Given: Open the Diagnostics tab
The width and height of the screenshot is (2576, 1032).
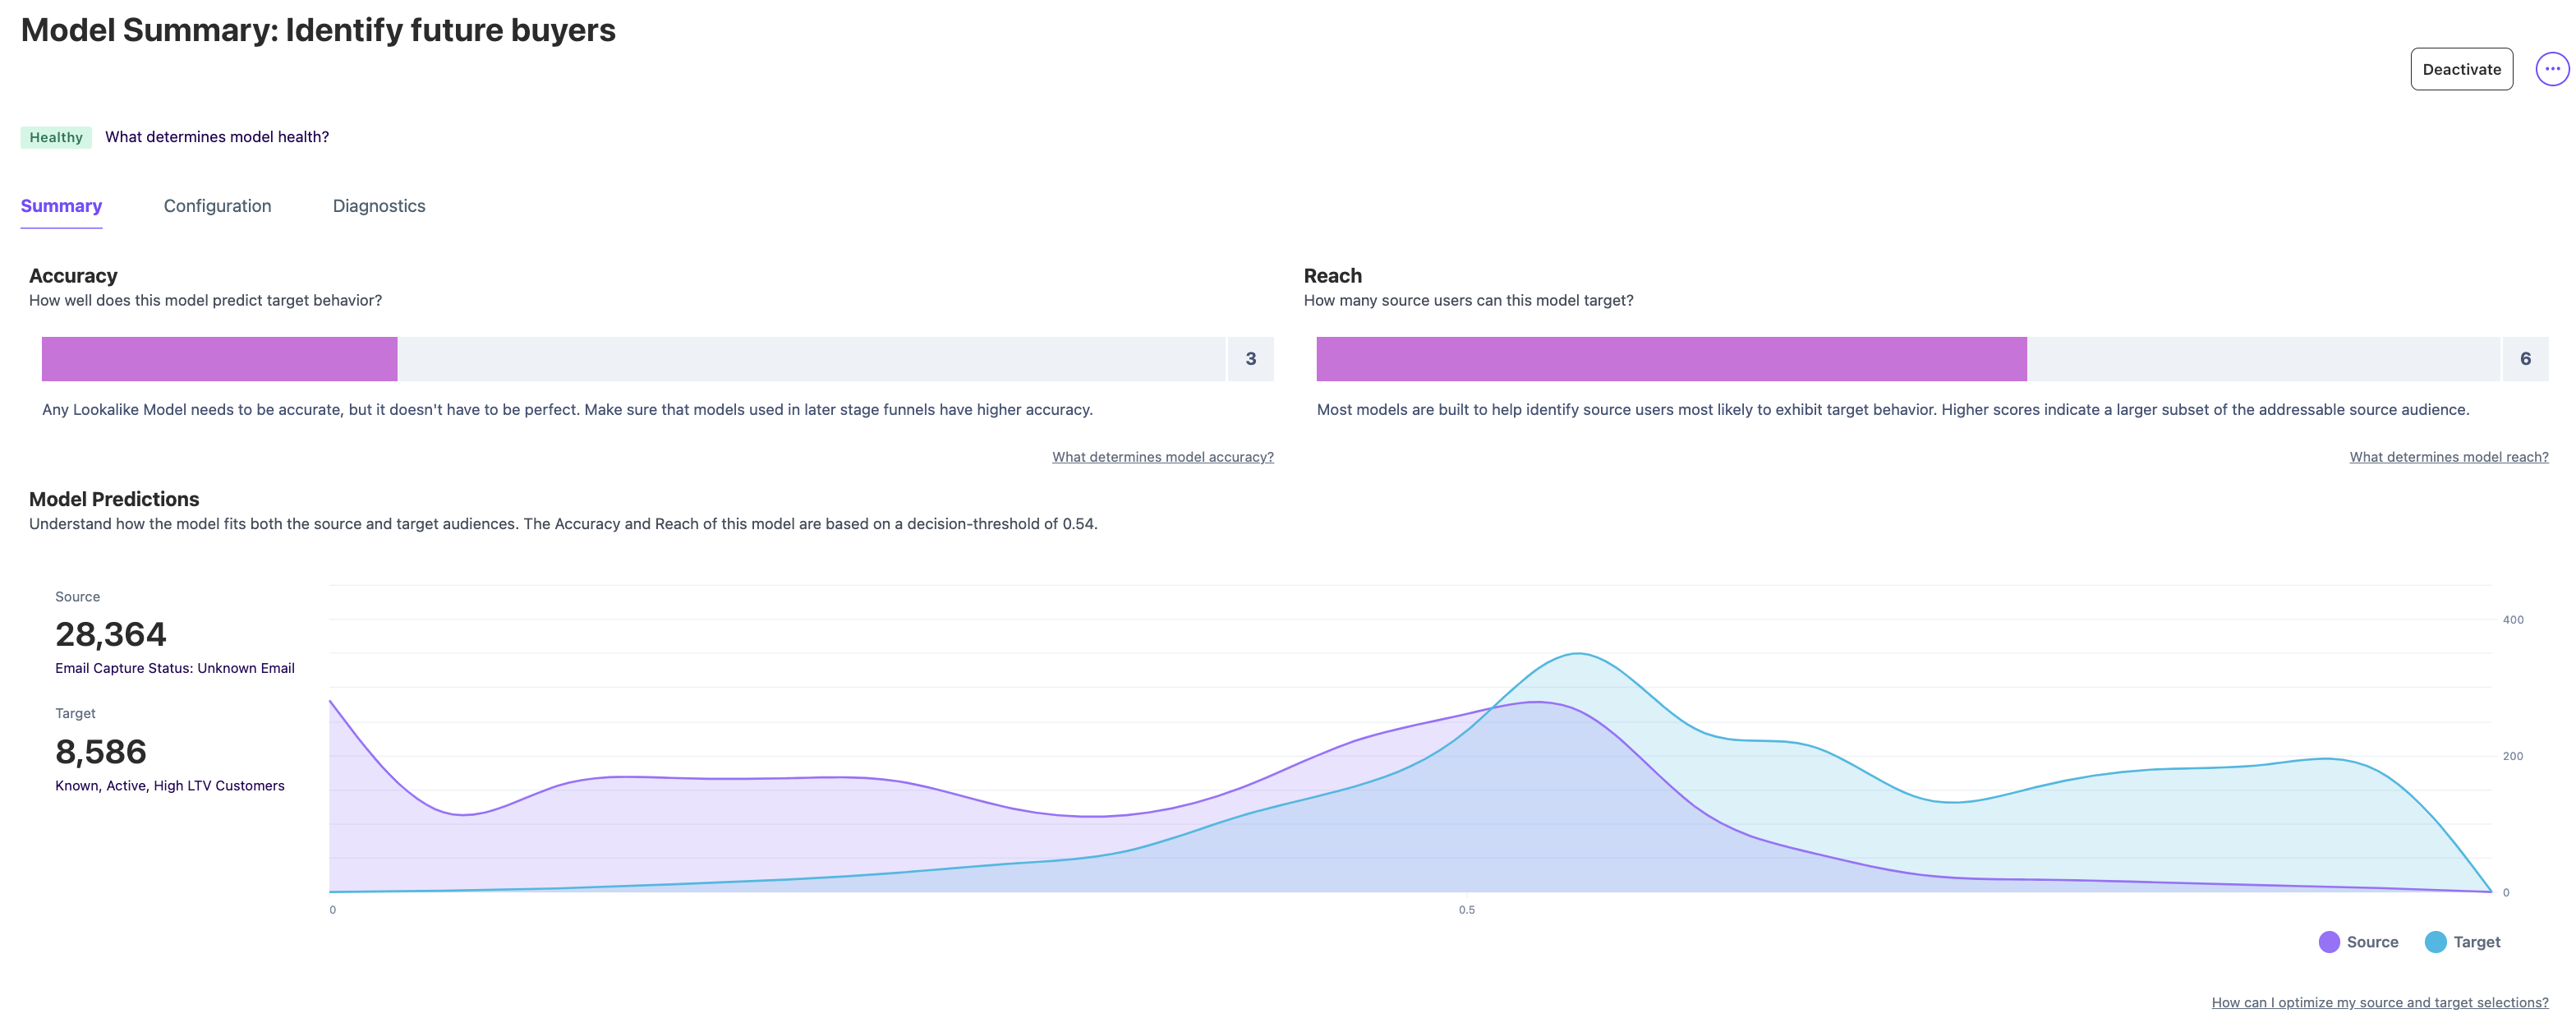Looking at the screenshot, I should 378,206.
